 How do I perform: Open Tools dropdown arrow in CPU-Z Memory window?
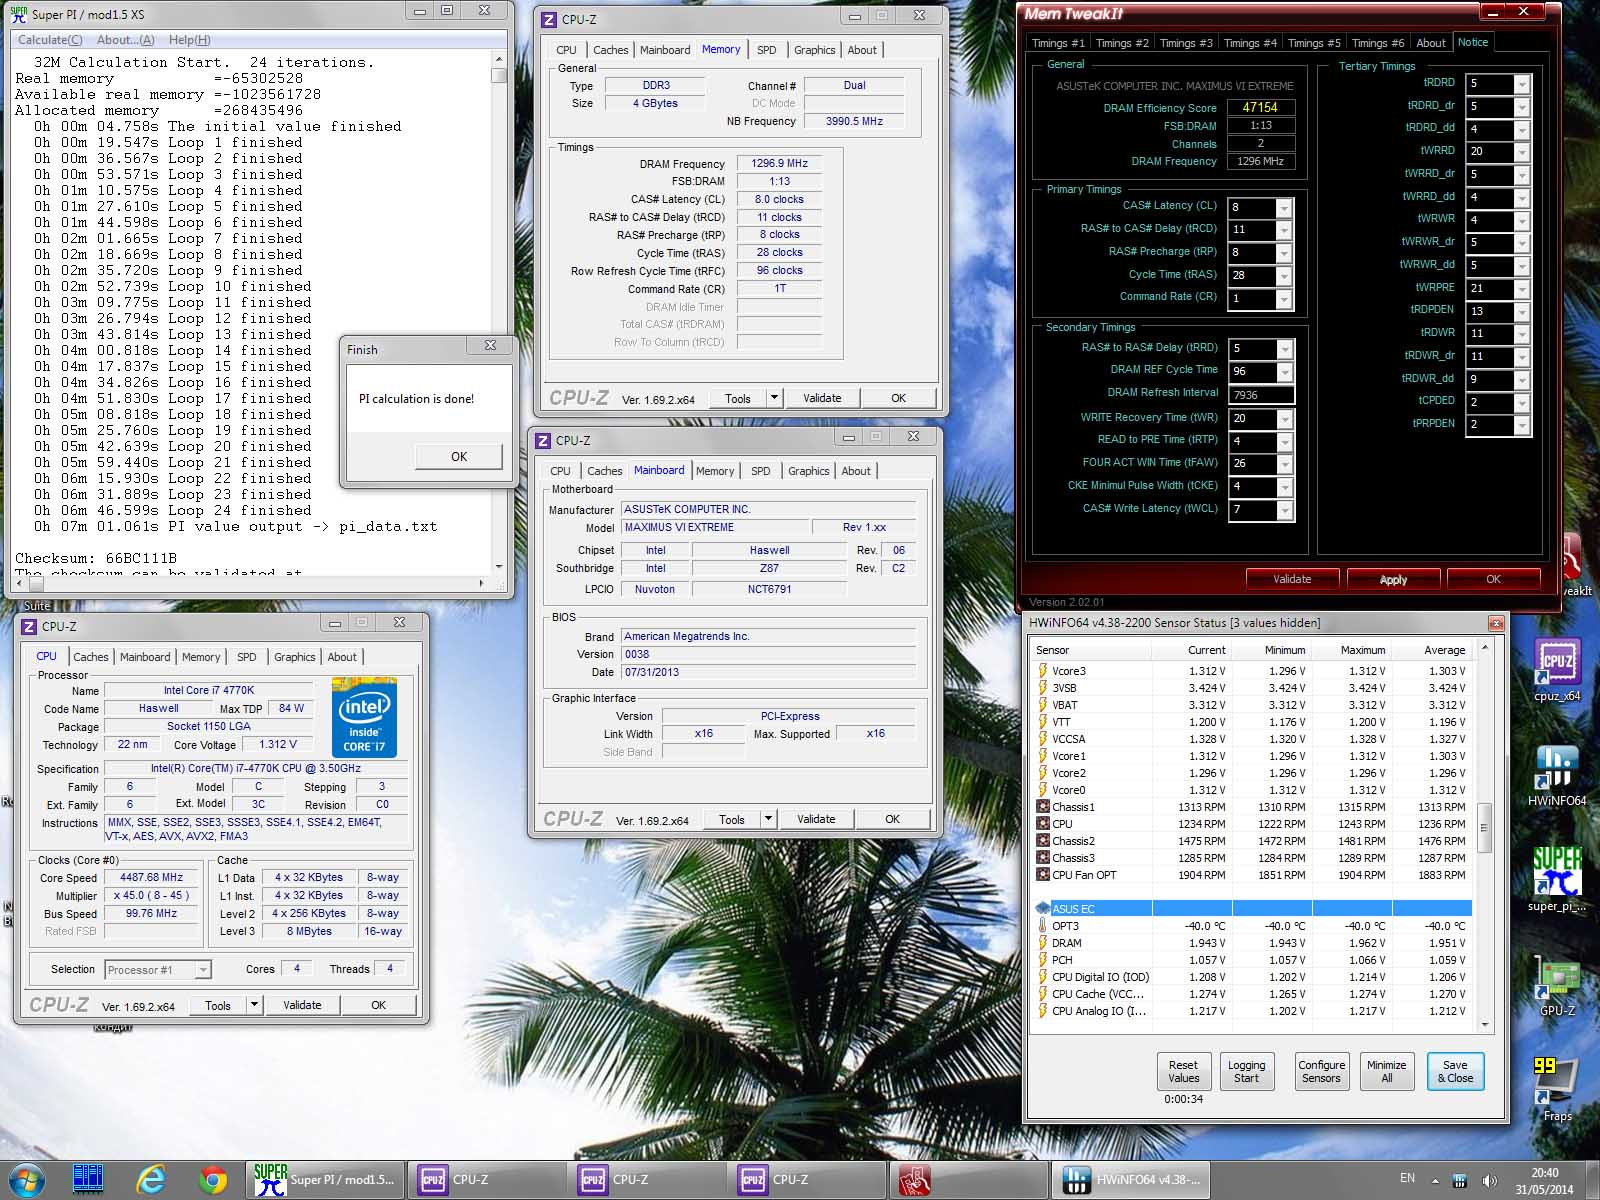[773, 398]
